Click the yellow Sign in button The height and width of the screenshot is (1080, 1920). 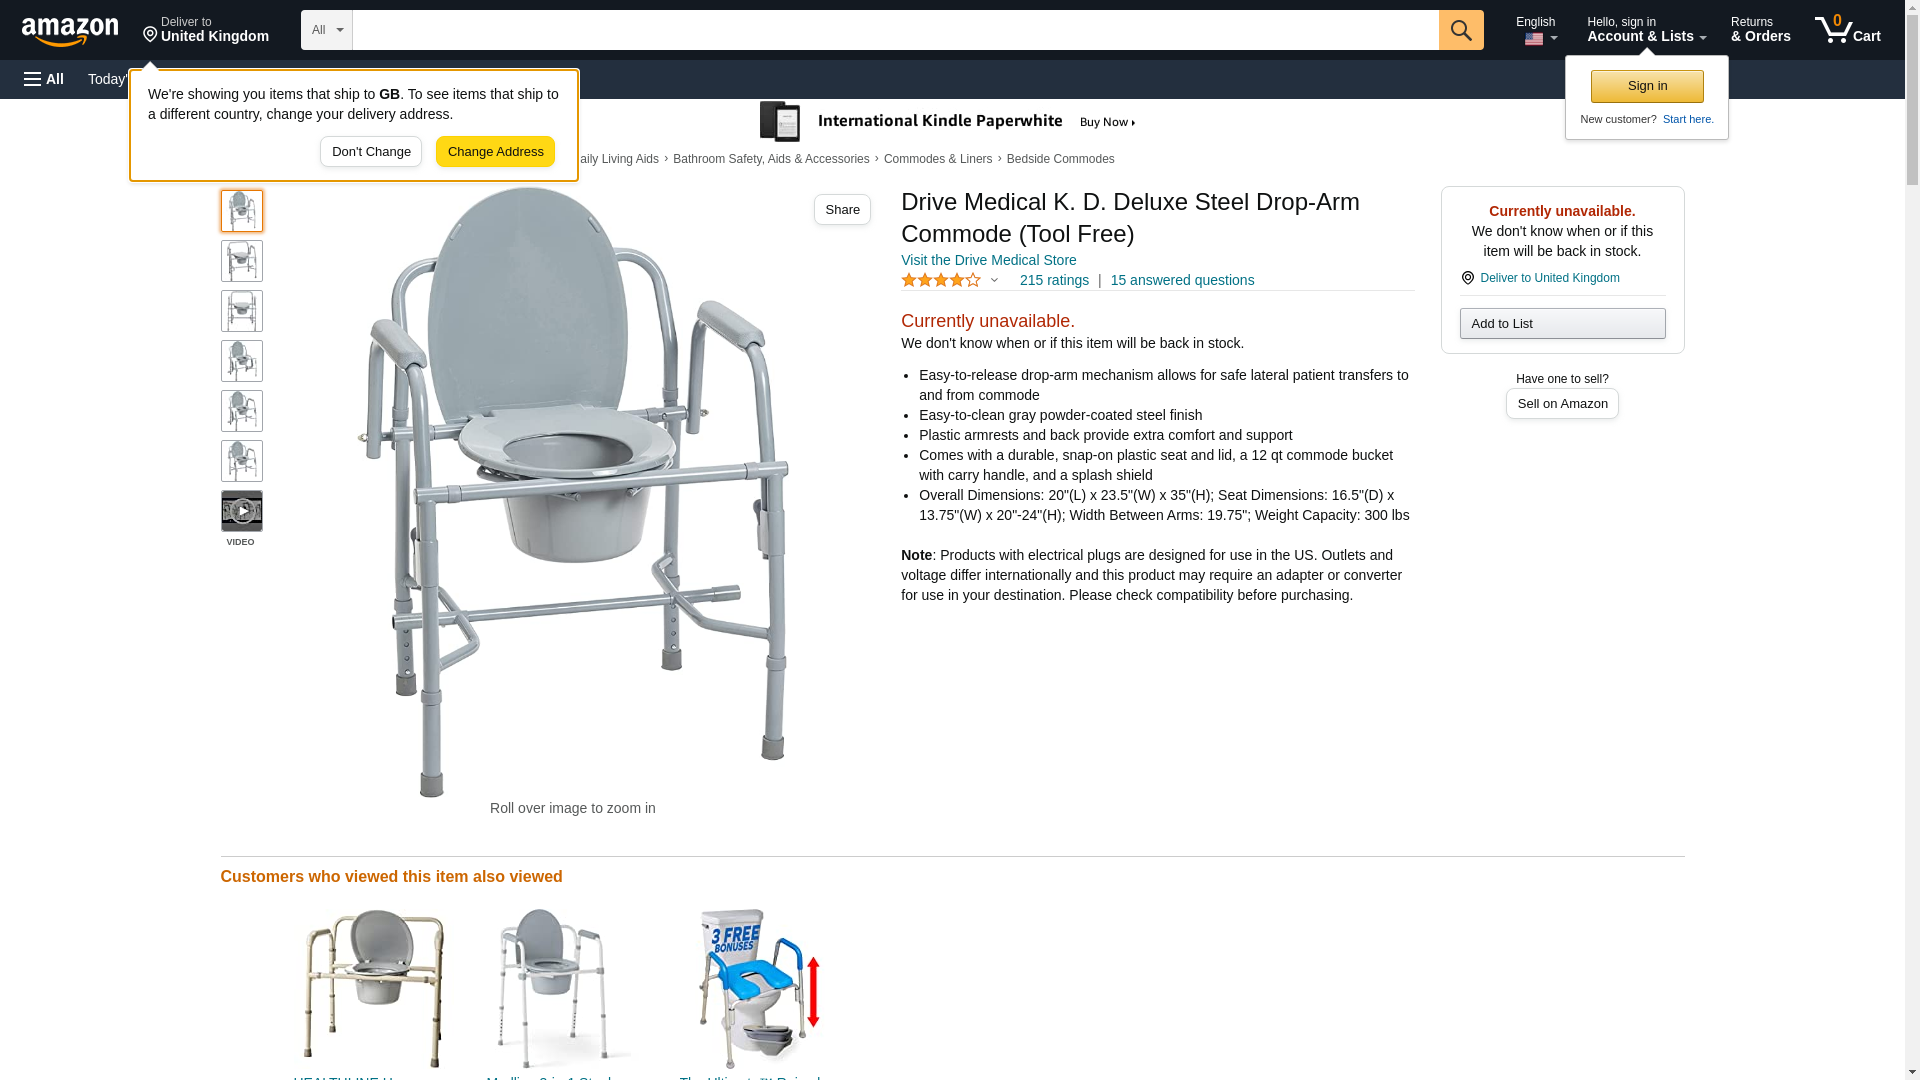tap(1647, 86)
